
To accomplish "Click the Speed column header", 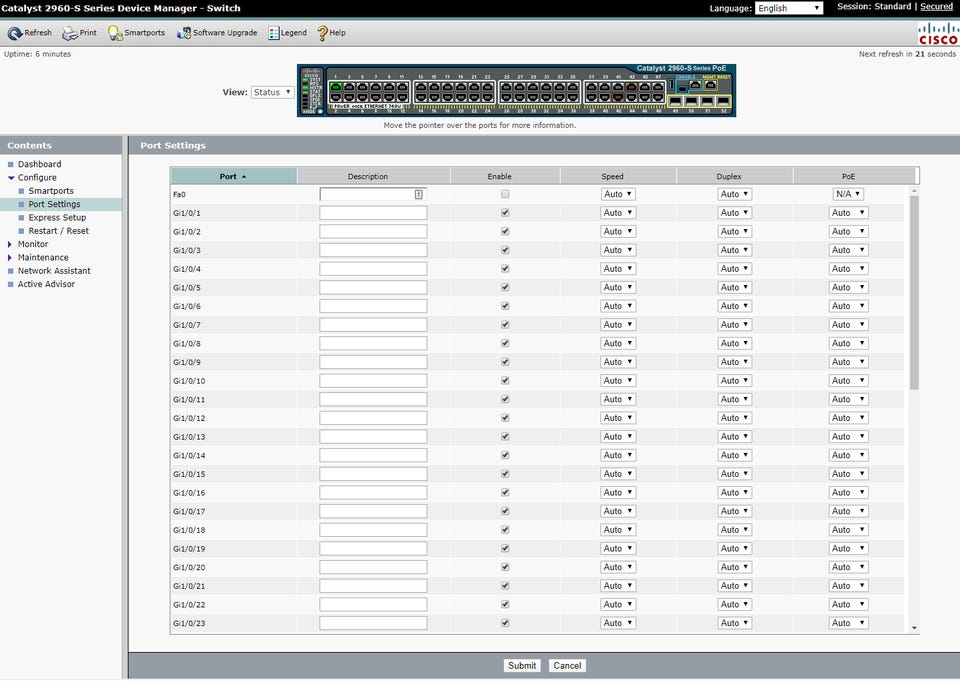I will pyautogui.click(x=618, y=176).
